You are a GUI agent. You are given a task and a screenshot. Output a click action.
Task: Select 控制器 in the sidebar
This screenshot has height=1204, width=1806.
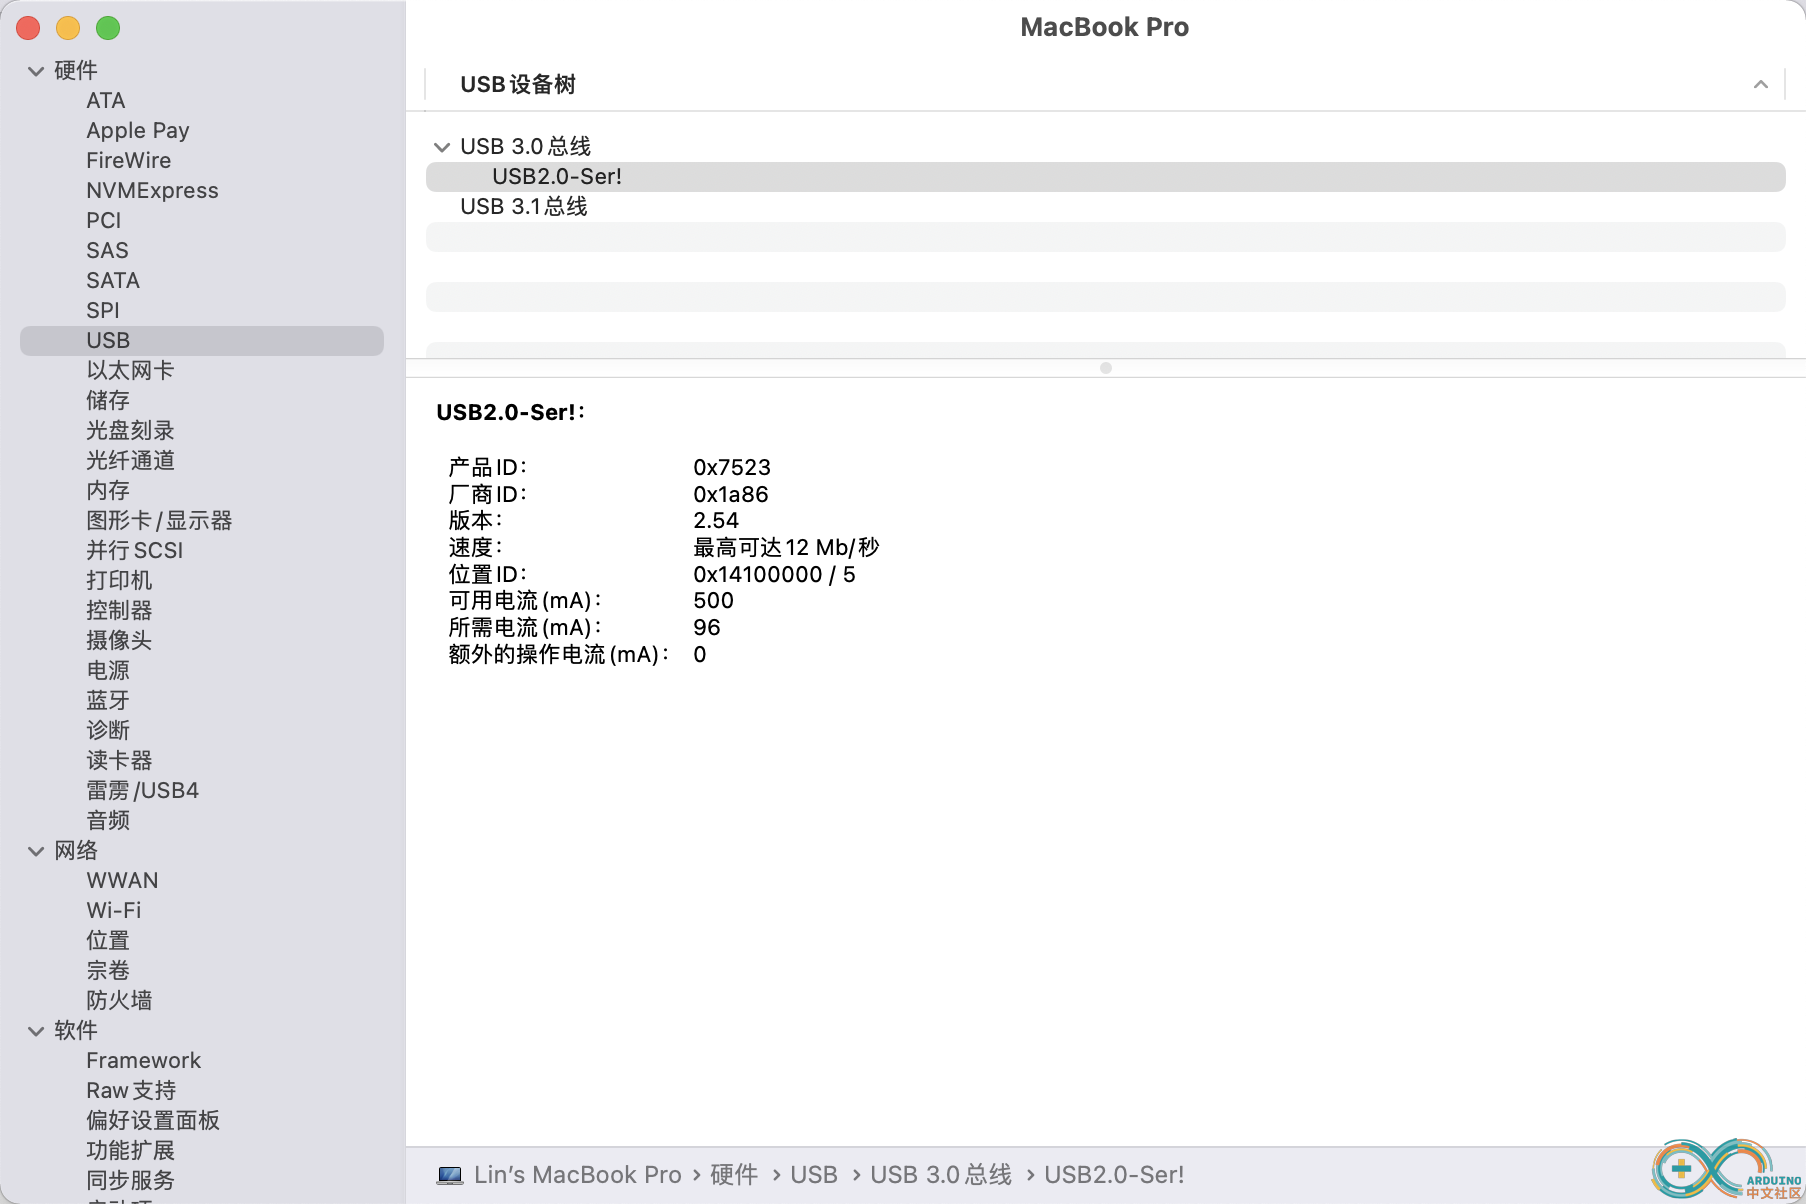click(119, 611)
